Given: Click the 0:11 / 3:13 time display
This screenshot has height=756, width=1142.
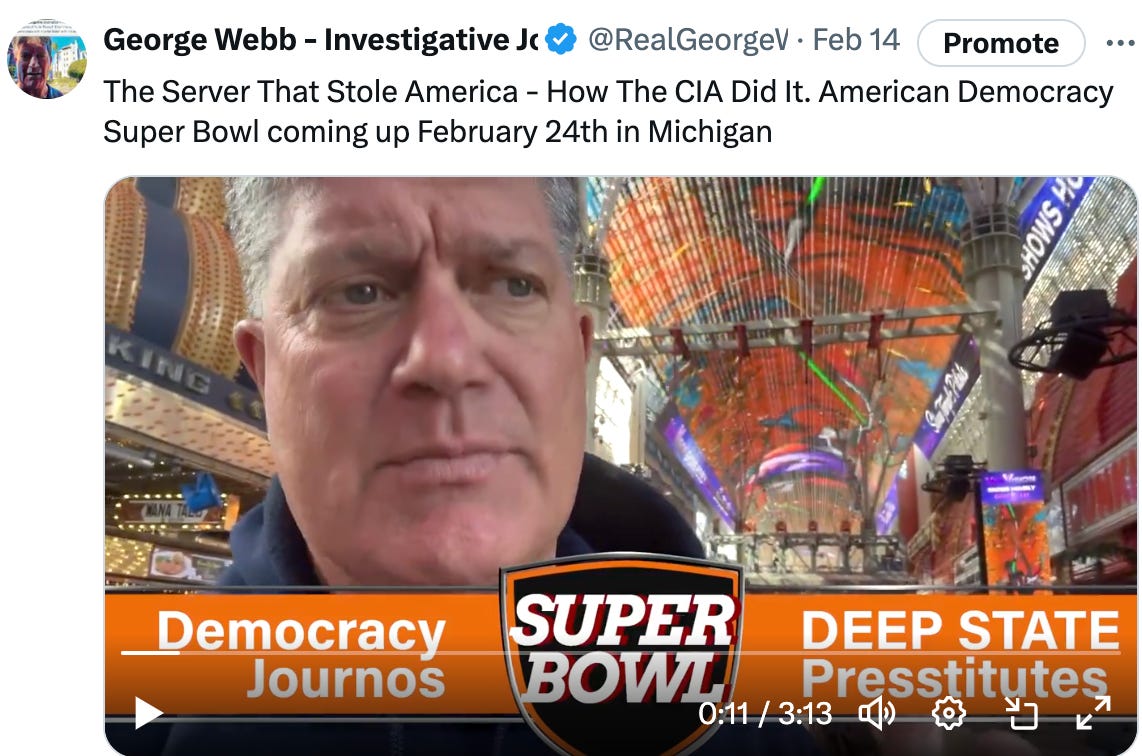Looking at the screenshot, I should (765, 714).
